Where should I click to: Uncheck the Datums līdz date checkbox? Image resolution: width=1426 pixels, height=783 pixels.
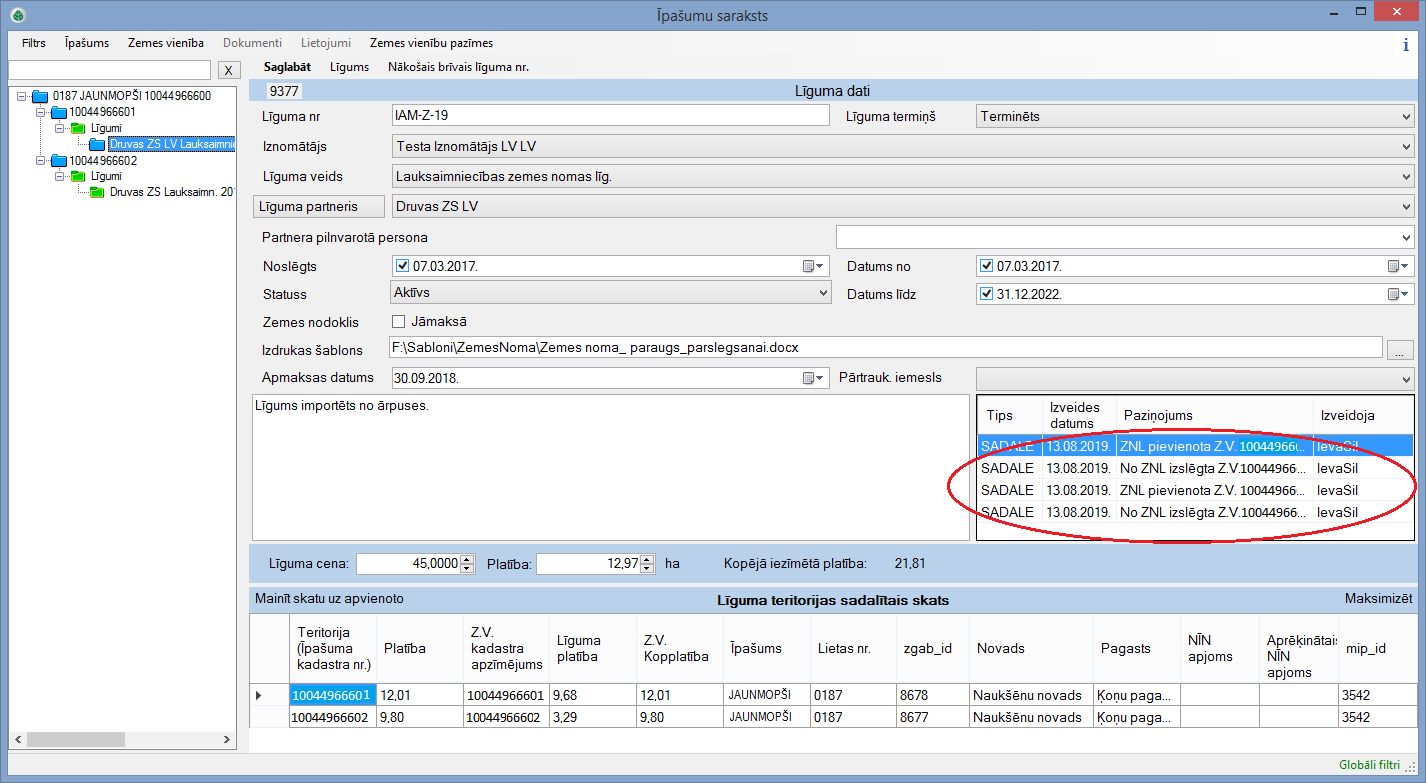click(986, 295)
